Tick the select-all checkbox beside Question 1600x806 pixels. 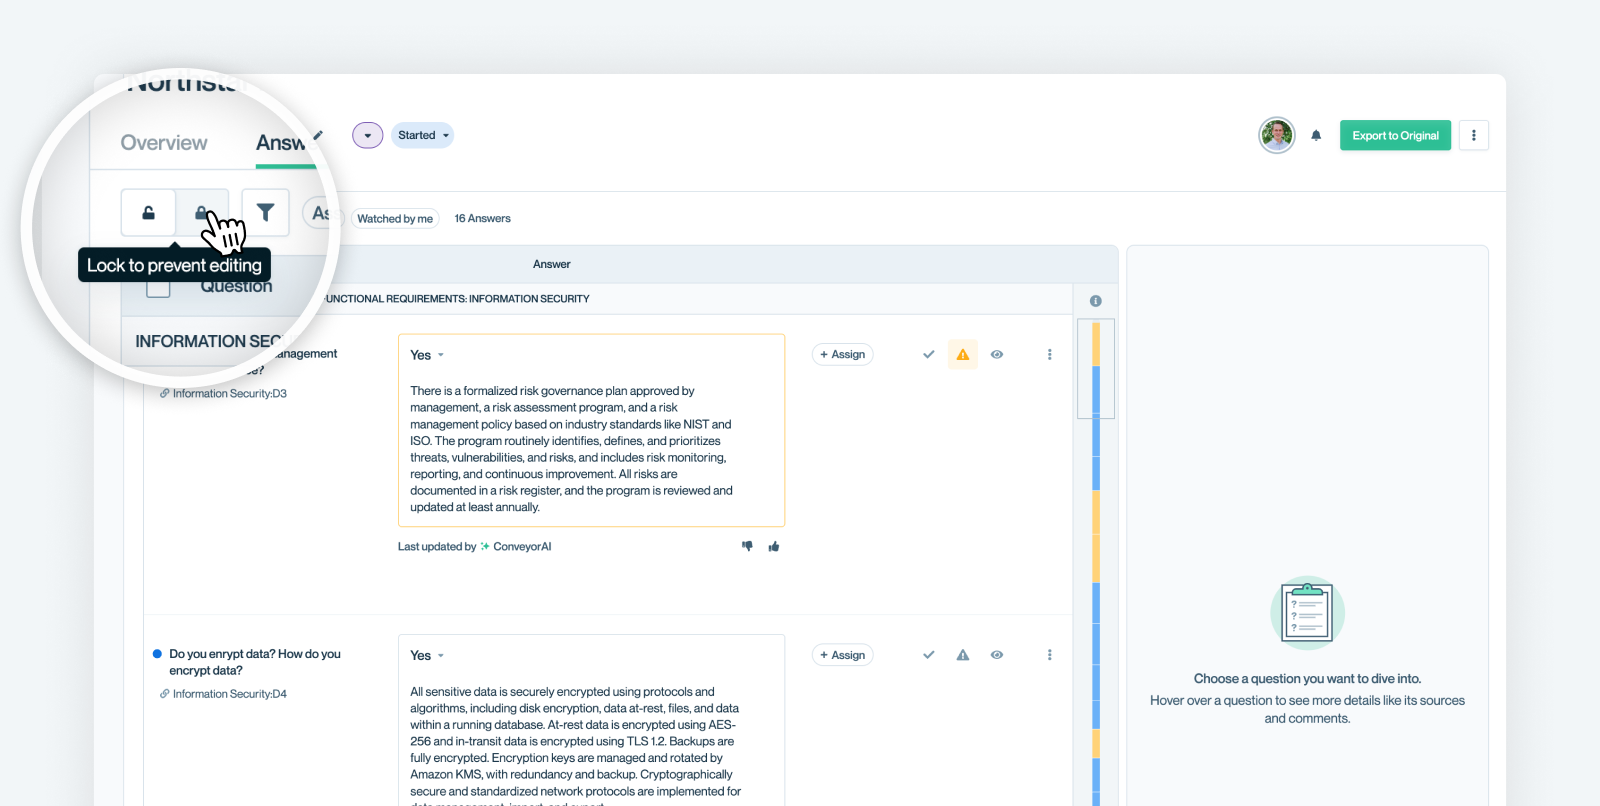[158, 286]
